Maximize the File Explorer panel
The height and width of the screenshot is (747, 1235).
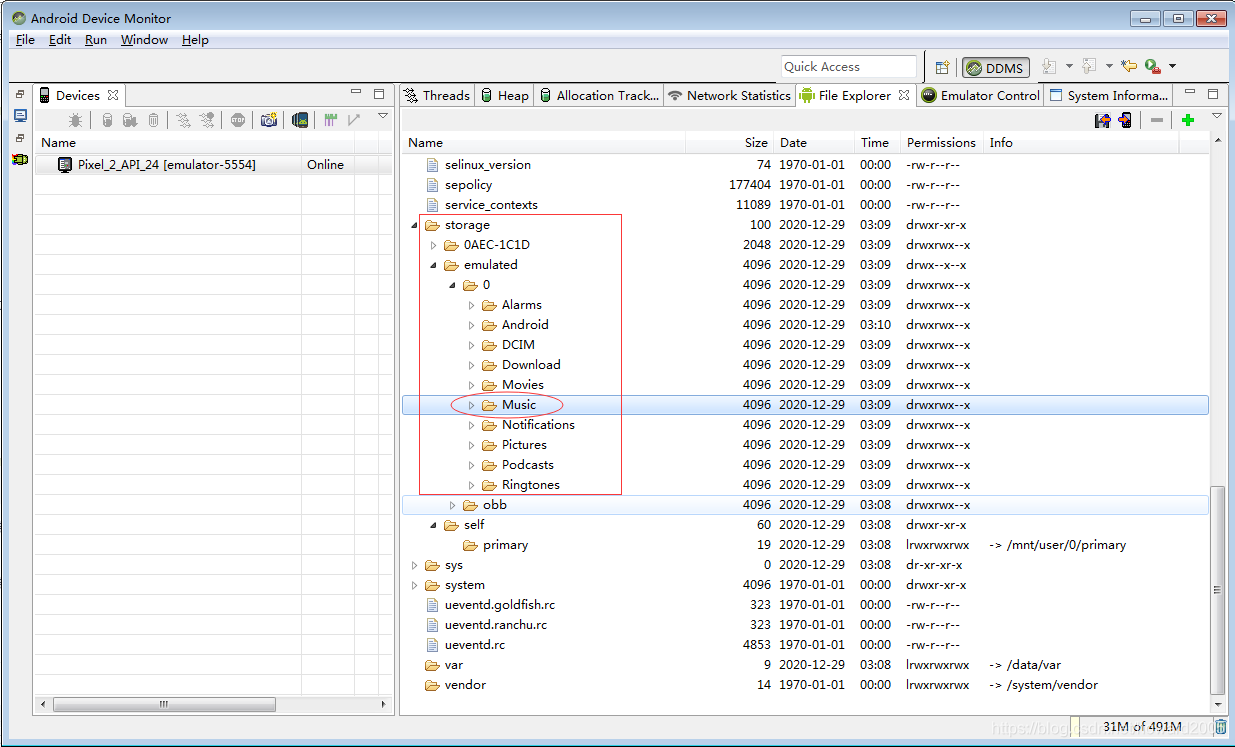click(x=1213, y=93)
